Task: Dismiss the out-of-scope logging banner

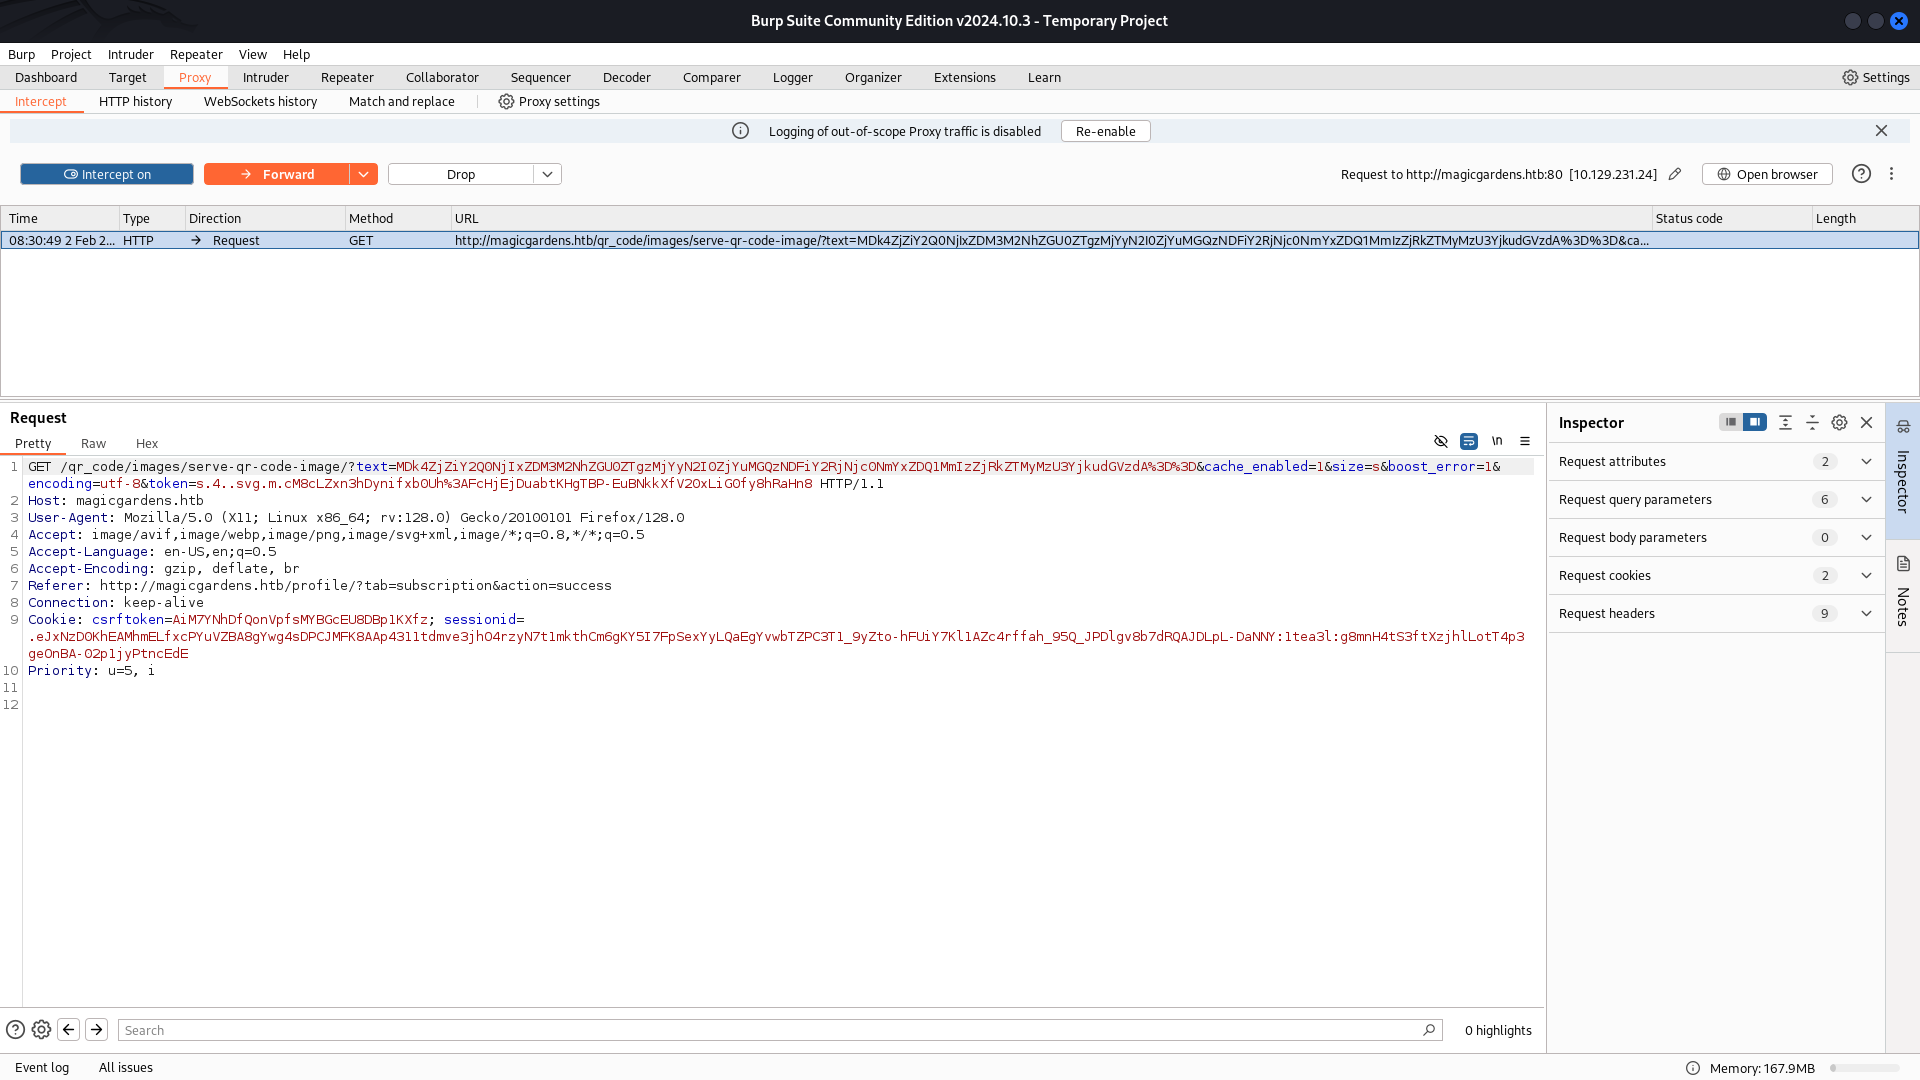Action: click(x=1881, y=131)
